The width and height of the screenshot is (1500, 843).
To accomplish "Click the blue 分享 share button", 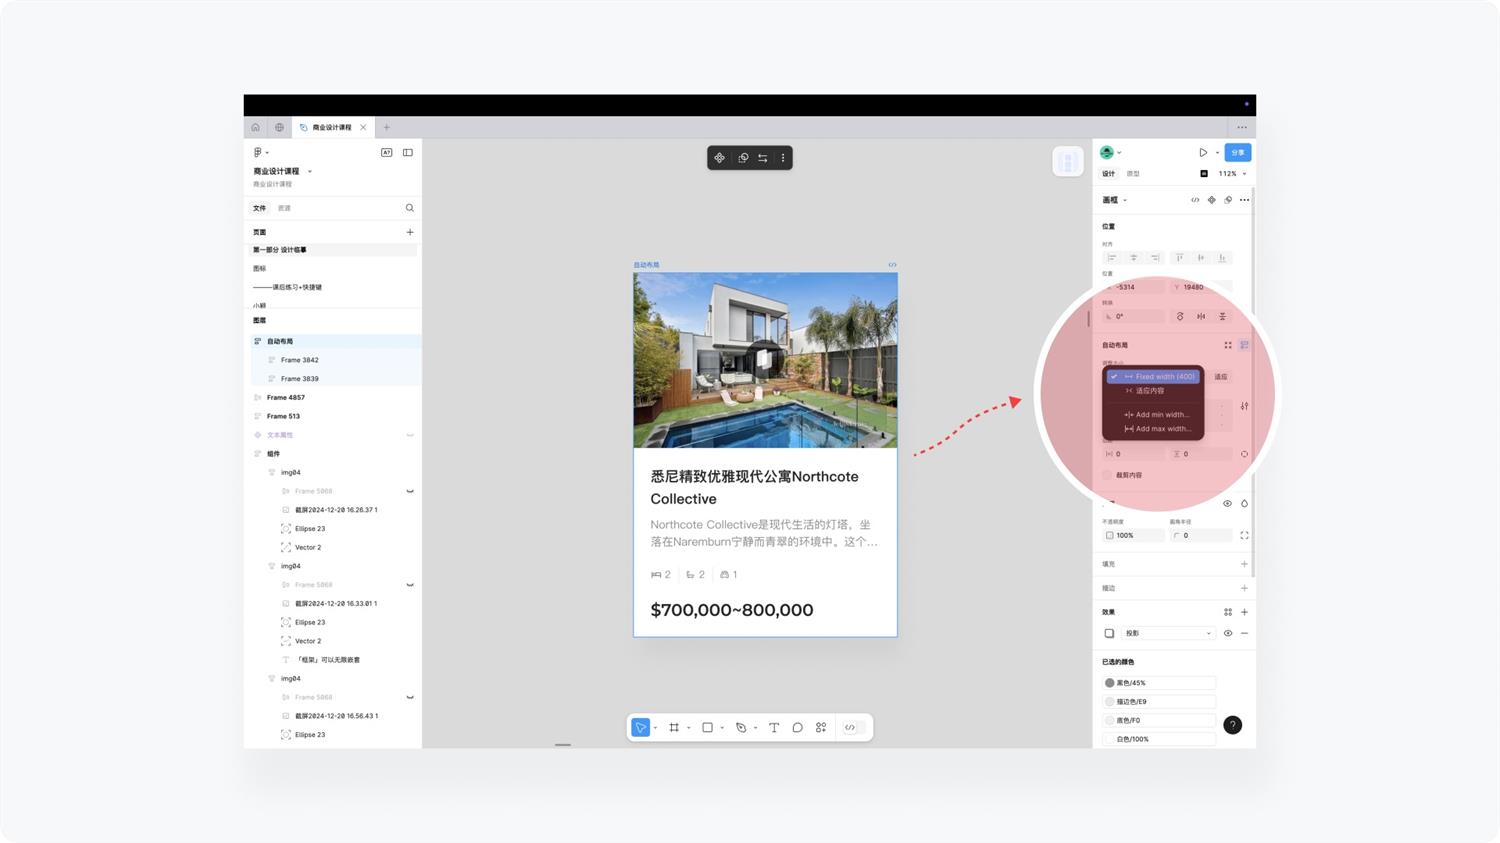I will pos(1238,153).
